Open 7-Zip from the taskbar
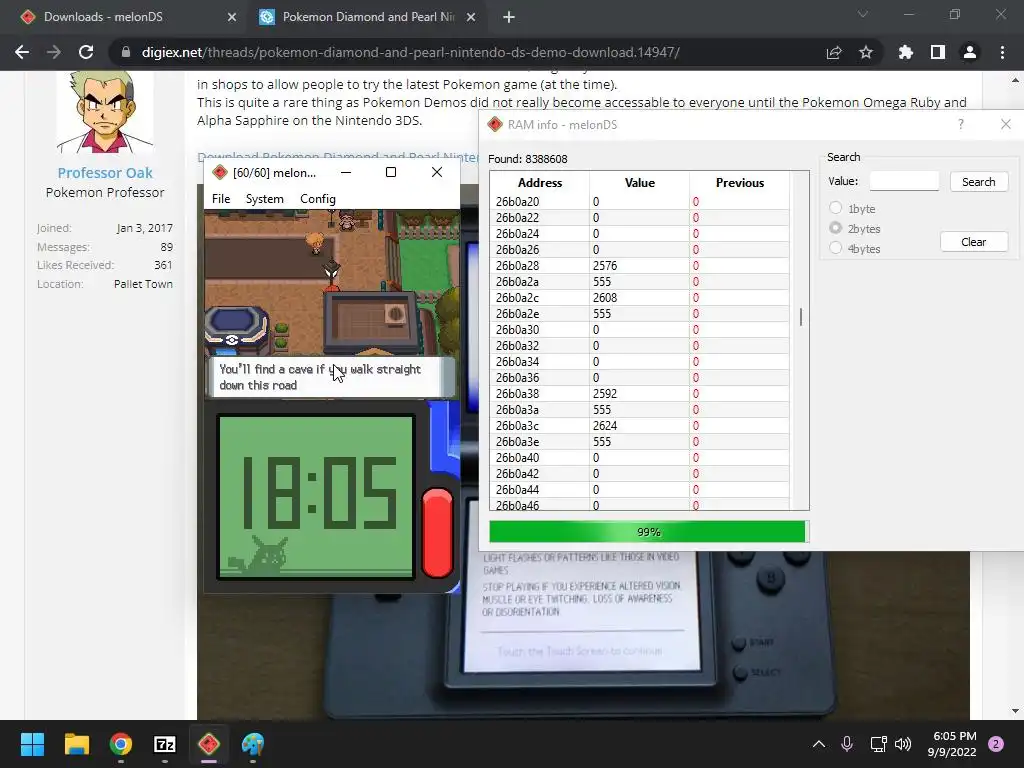This screenshot has height=768, width=1024. 165,744
